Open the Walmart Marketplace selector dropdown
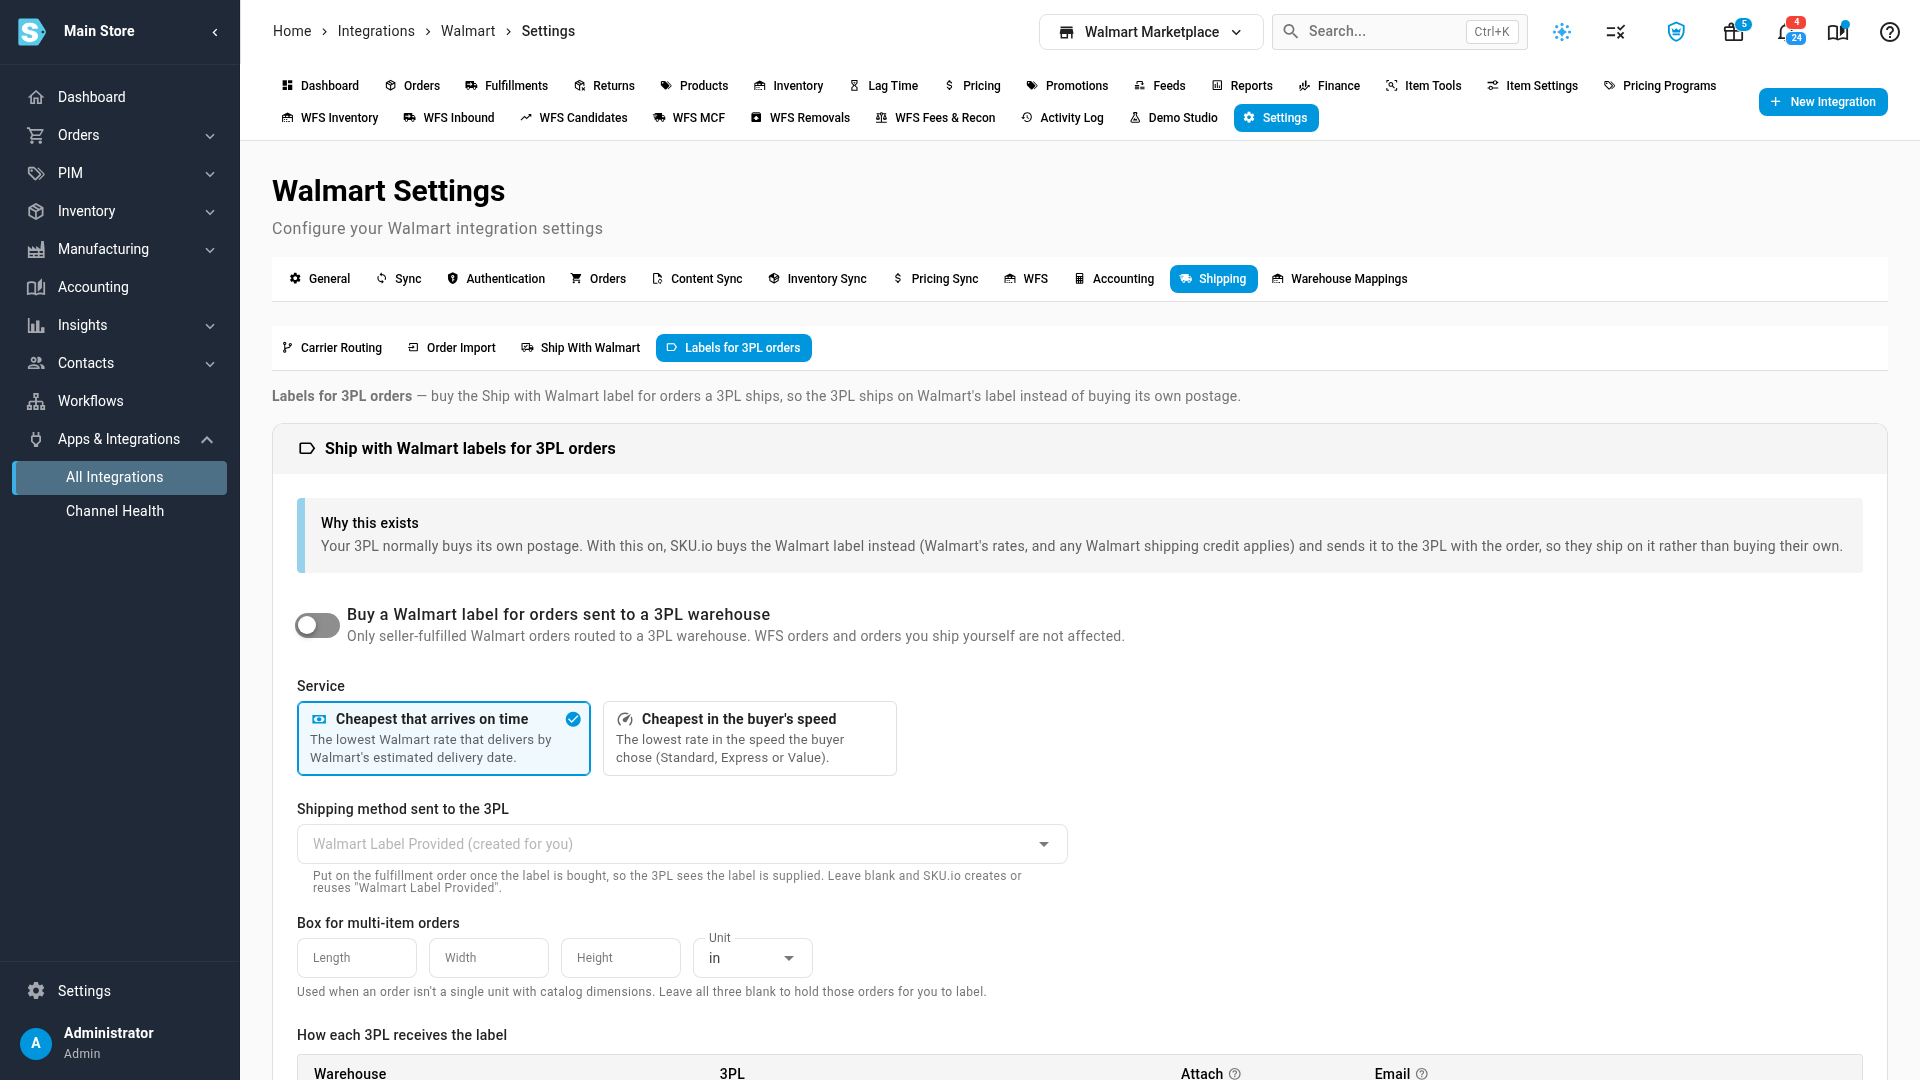The height and width of the screenshot is (1080, 1920). [x=1151, y=32]
